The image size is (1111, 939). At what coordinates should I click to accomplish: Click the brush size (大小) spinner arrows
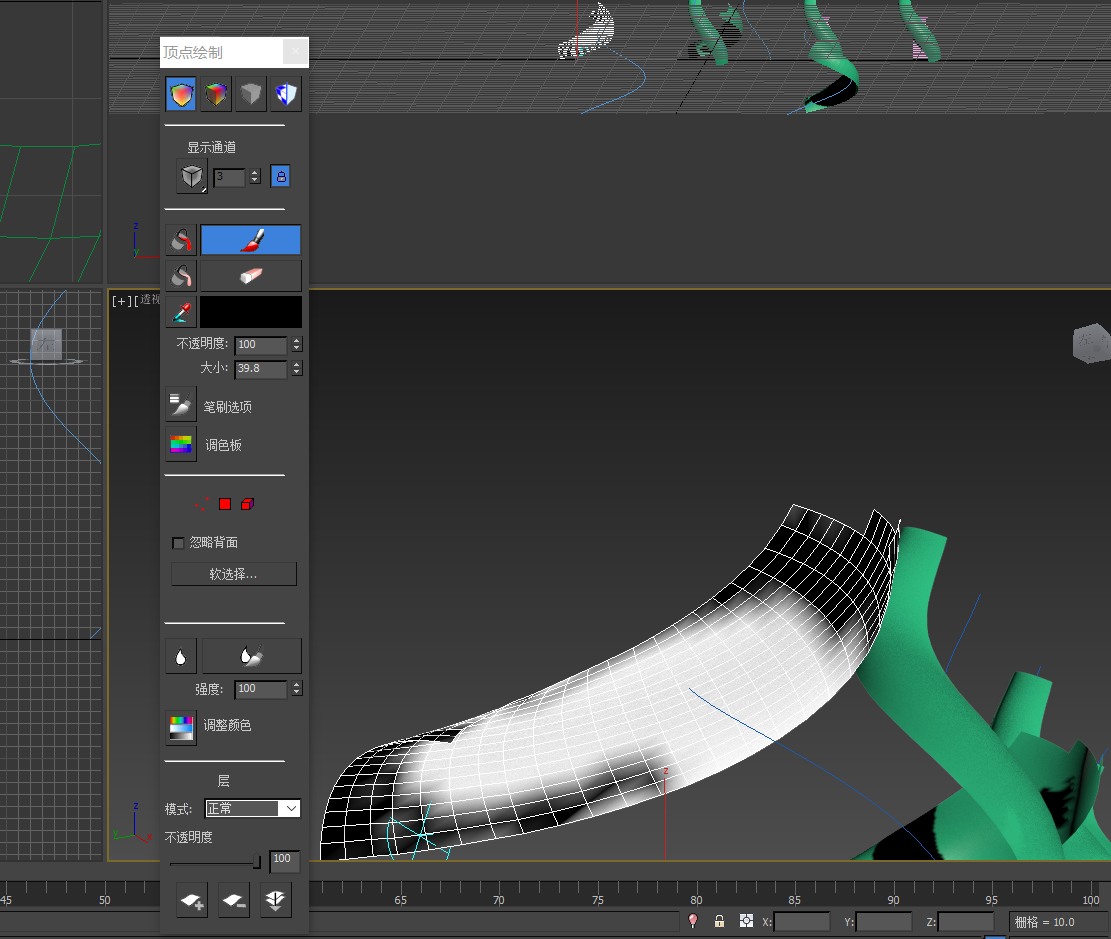click(296, 369)
